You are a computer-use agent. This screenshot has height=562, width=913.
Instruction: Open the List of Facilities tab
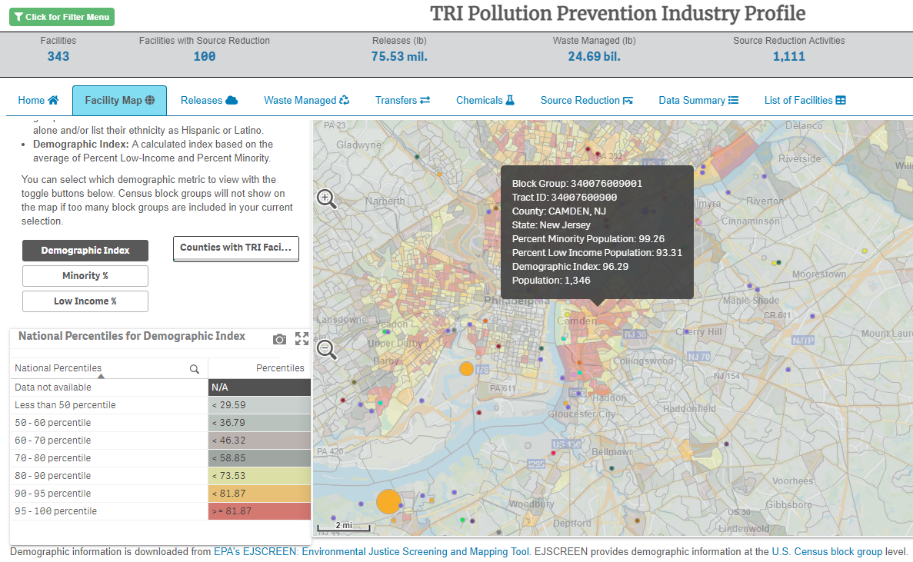[805, 100]
